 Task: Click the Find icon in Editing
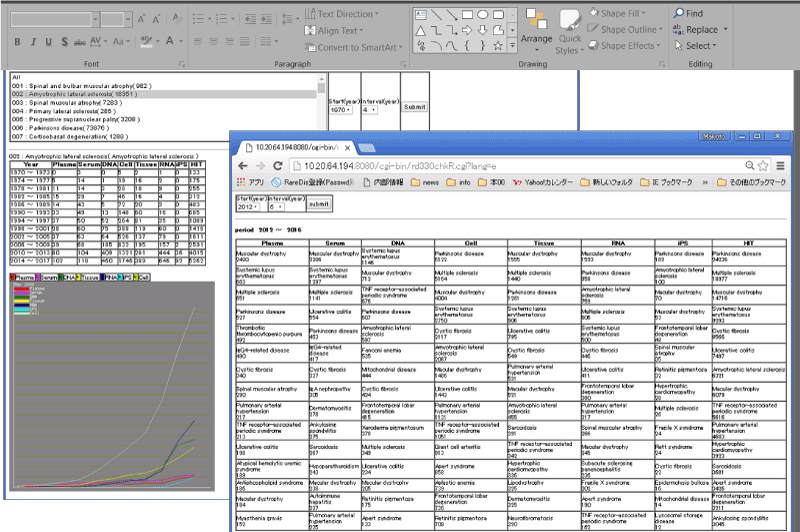tap(688, 14)
